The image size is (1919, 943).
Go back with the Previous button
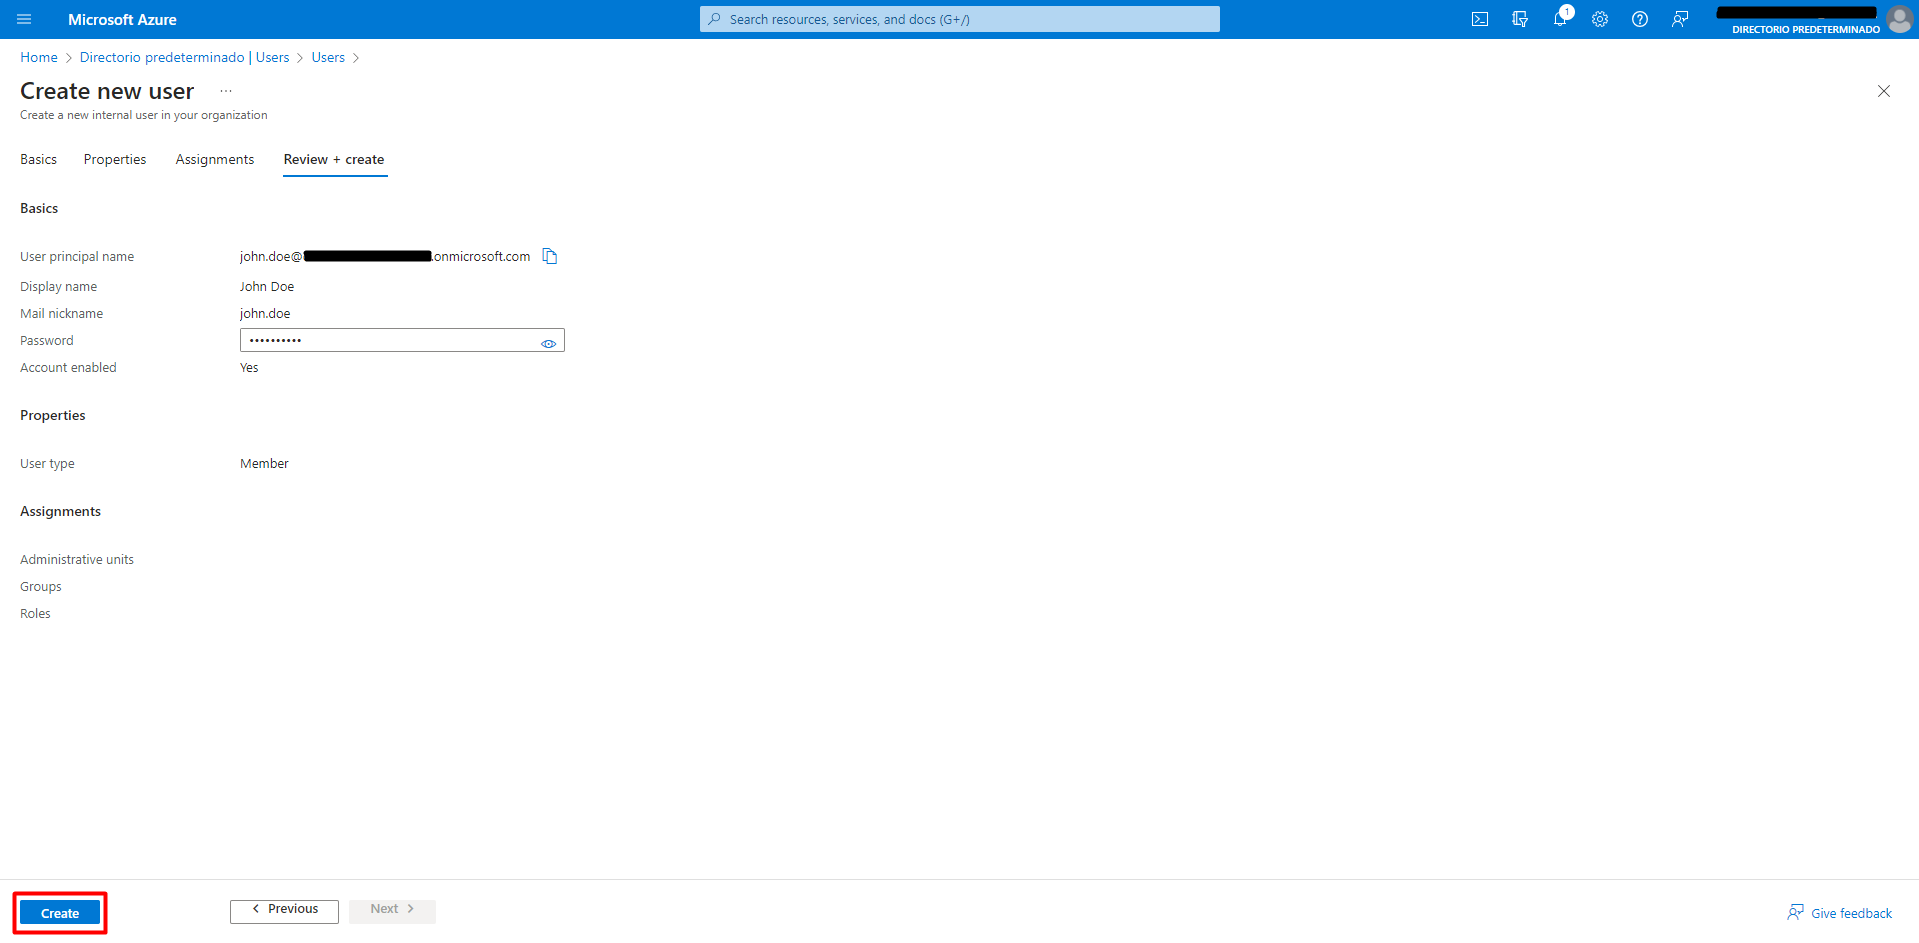tap(284, 910)
